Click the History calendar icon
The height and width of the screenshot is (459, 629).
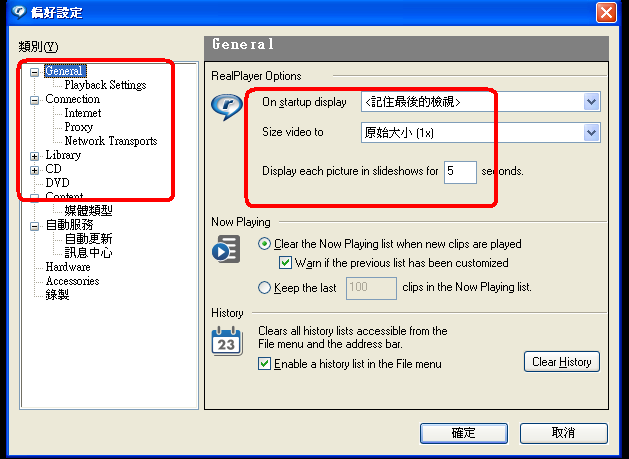227,341
